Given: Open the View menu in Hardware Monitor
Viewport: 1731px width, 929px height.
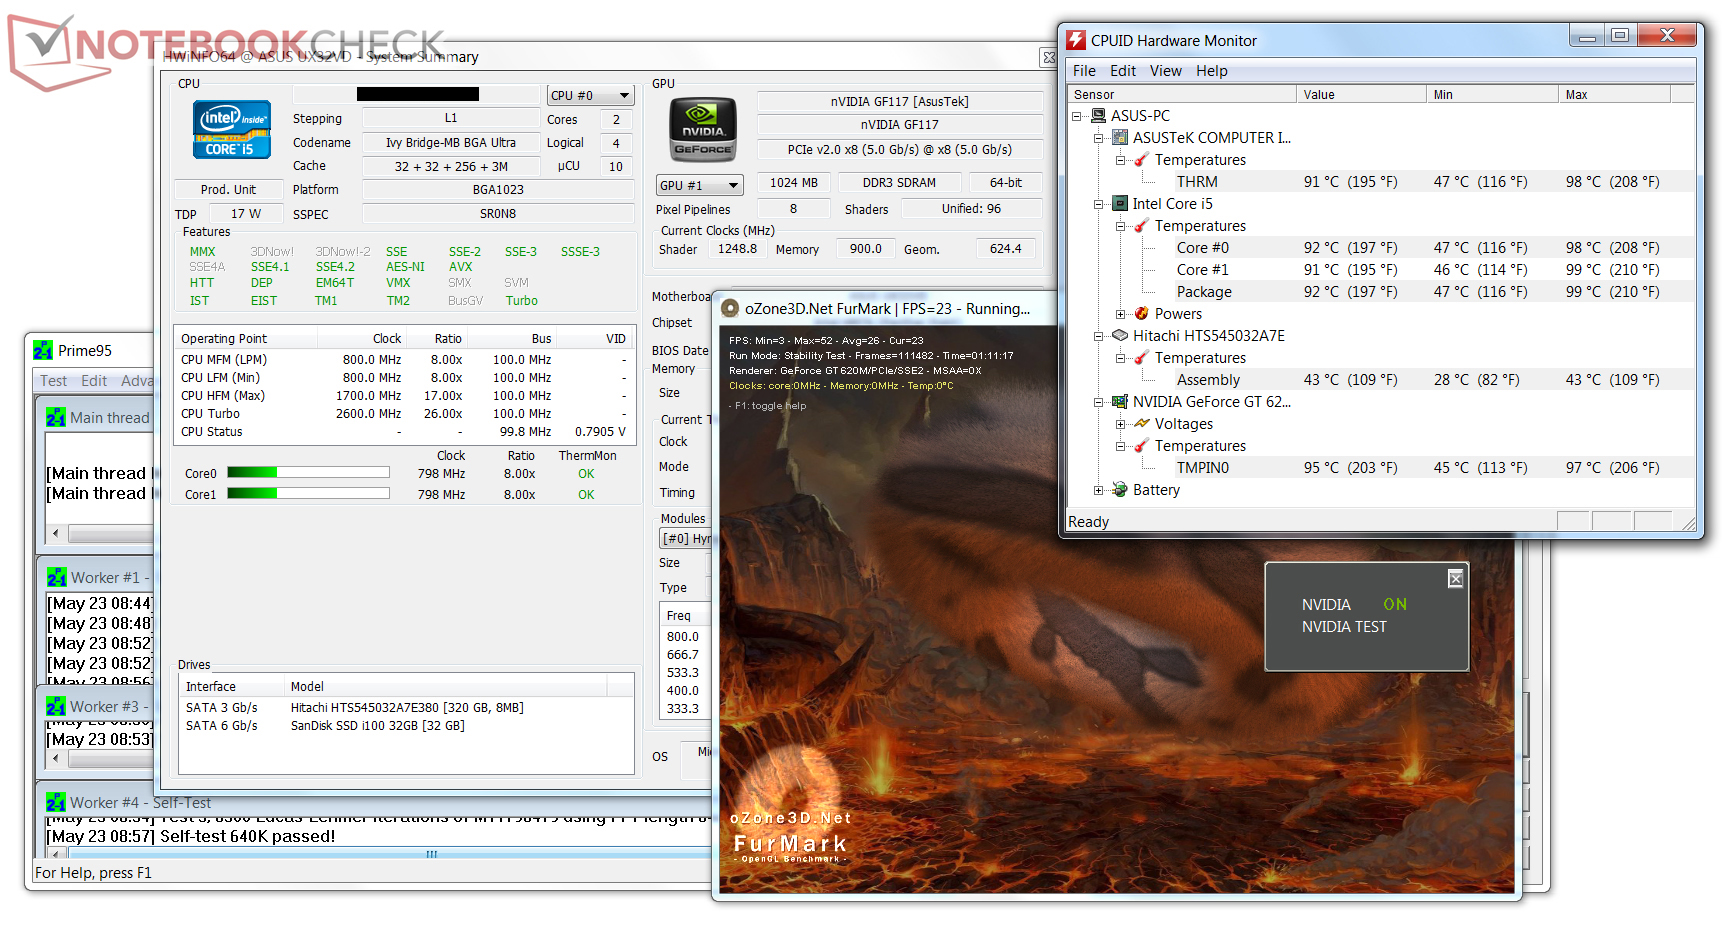Looking at the screenshot, I should click(x=1166, y=71).
